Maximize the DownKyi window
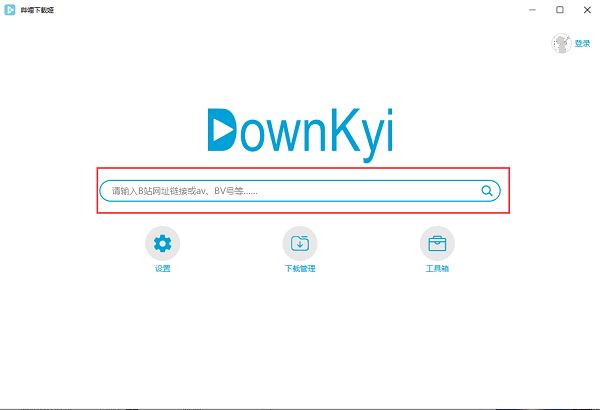 [x=559, y=10]
